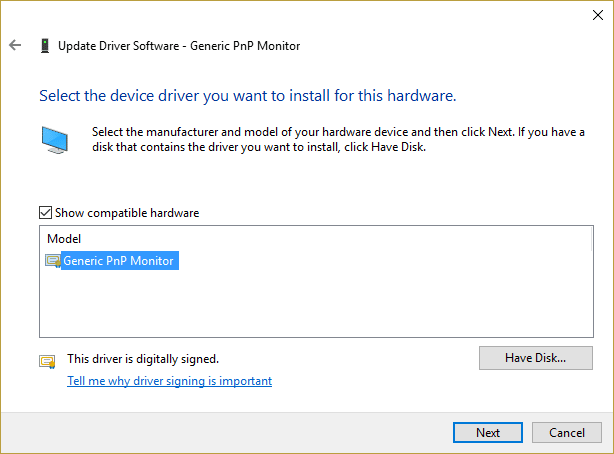Viewport: 614px width, 454px height.
Task: Click the icon next to the Generic PnP Monitor entry
Action: pos(52,261)
